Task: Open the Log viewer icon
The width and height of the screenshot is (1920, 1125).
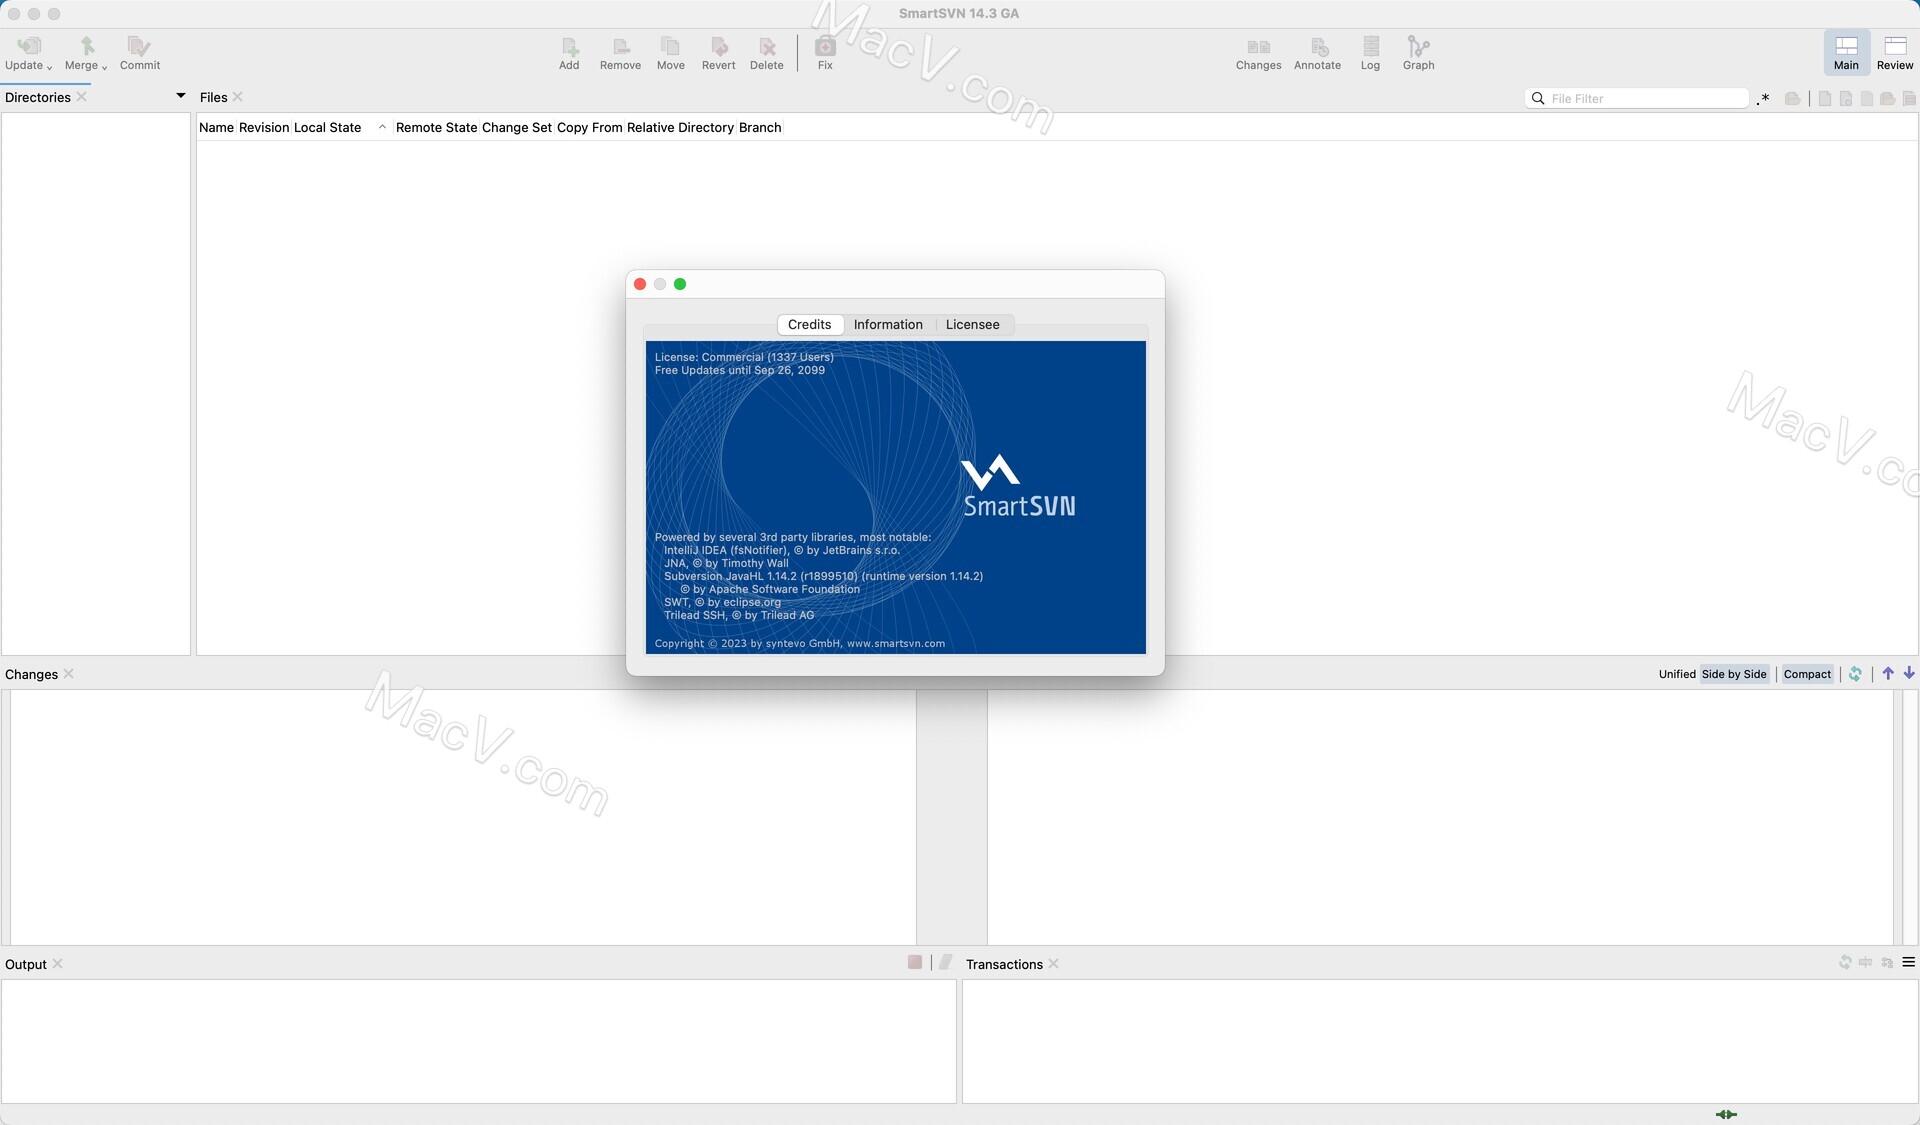Action: (1370, 52)
